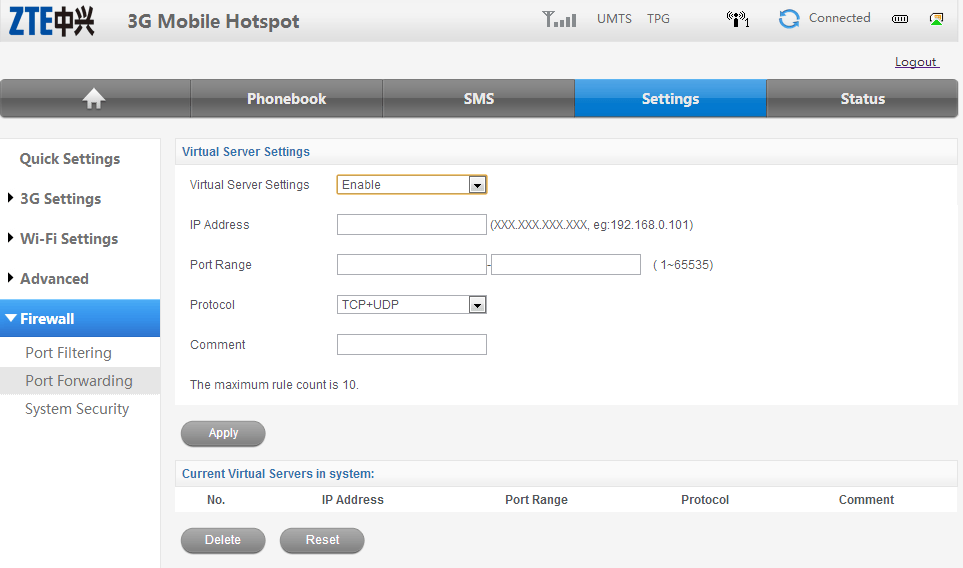Select Port Filtering in the sidebar
Screen dimensions: 963x568
[x=68, y=353]
